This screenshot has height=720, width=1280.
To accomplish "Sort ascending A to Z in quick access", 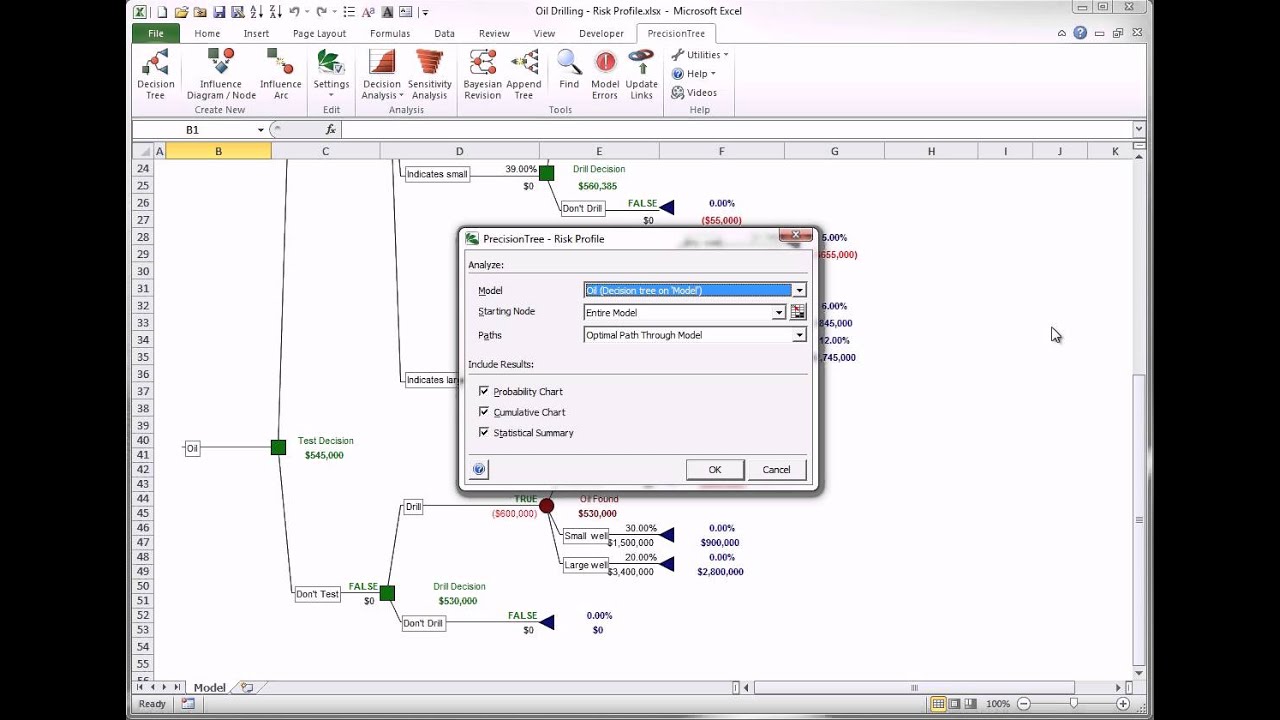I will point(257,12).
